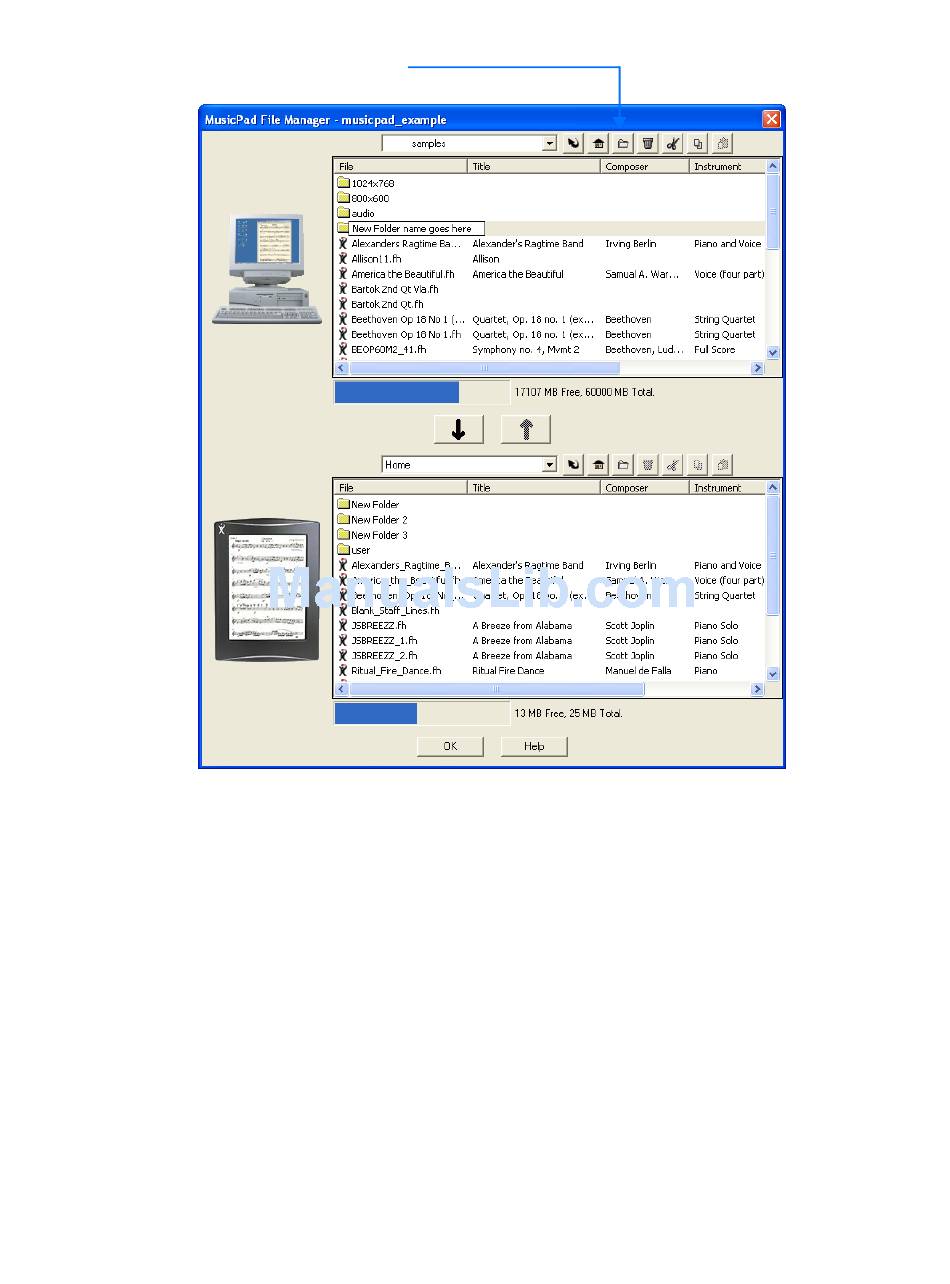Select the 800x600 folder

(364, 198)
